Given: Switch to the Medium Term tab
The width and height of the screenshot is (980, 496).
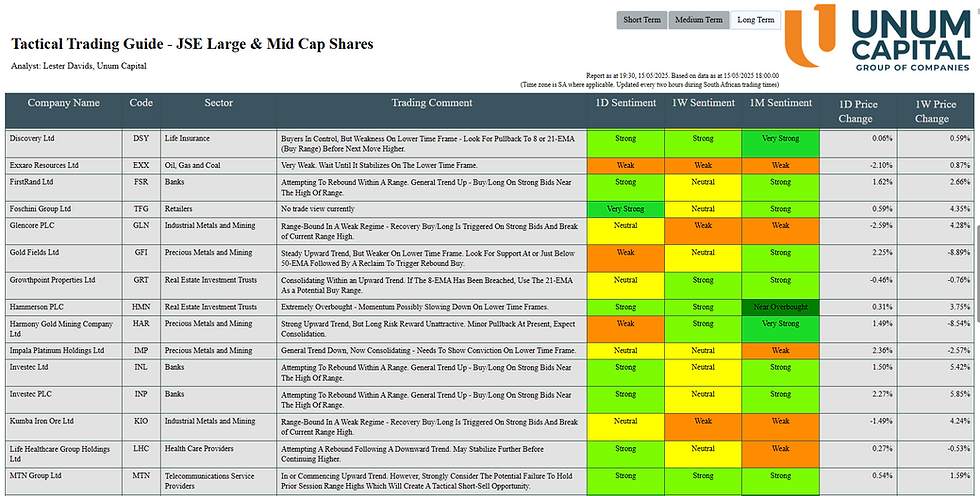Looking at the screenshot, I should tap(699, 20).
